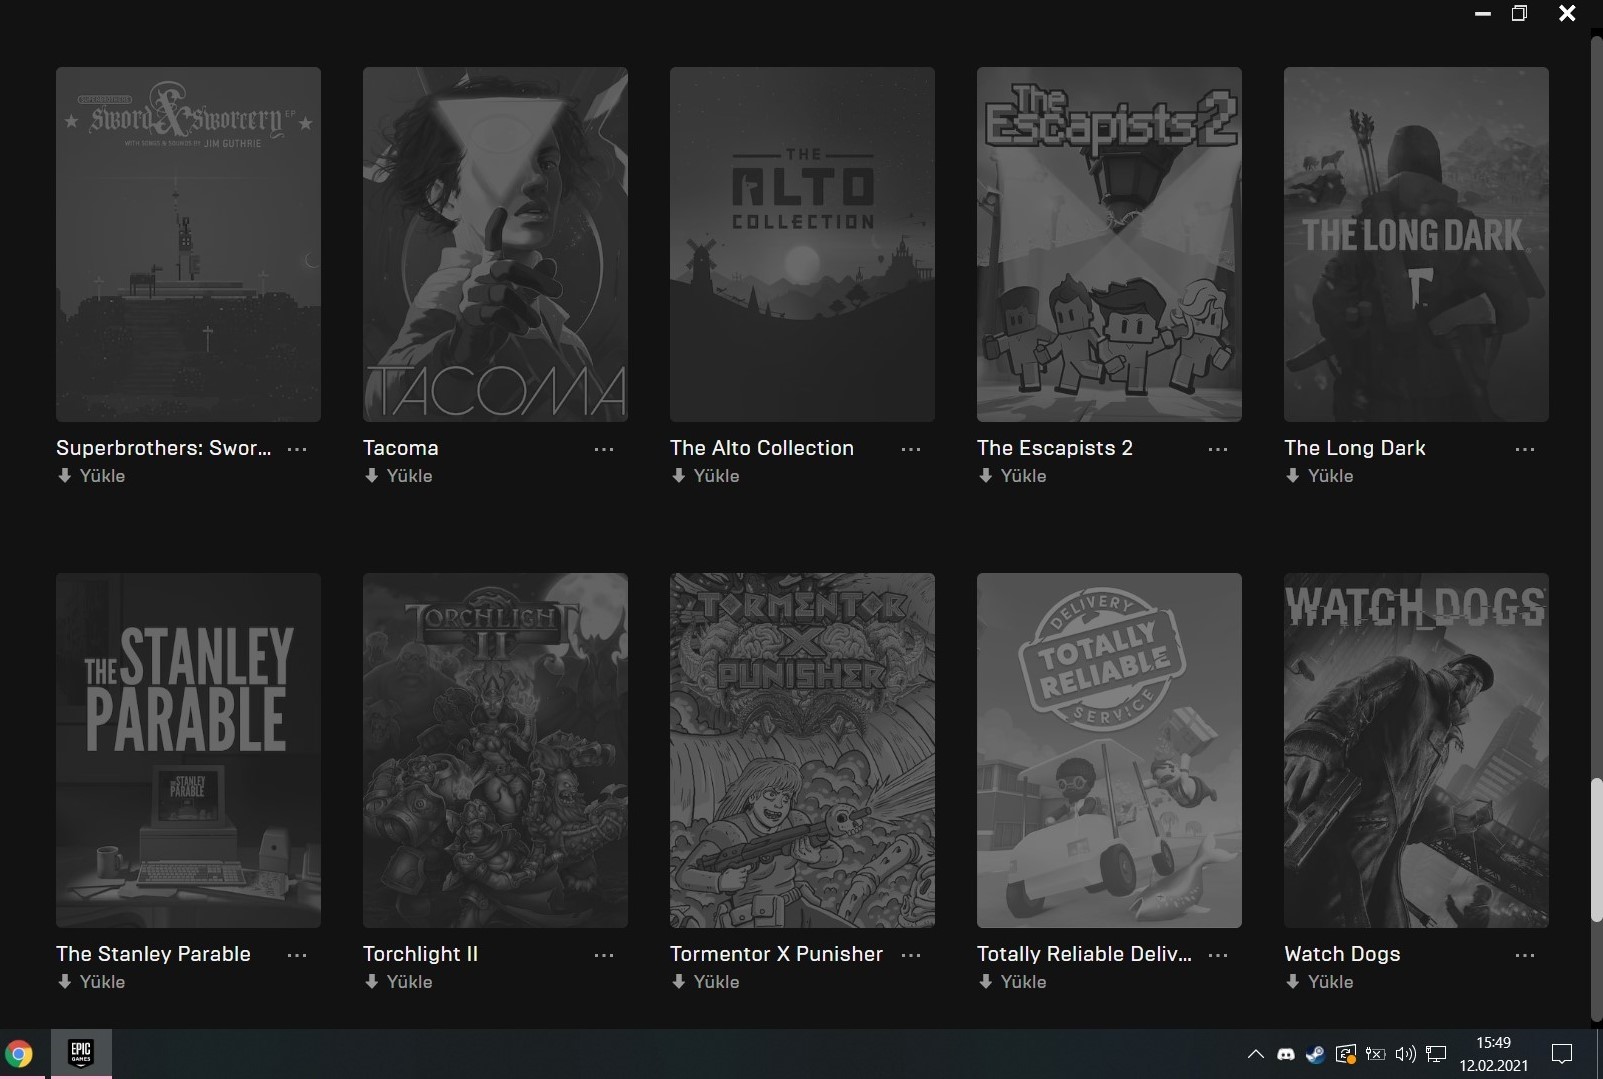The image size is (1603, 1079).
Task: Click the Torchlight II title text
Action: coord(420,954)
